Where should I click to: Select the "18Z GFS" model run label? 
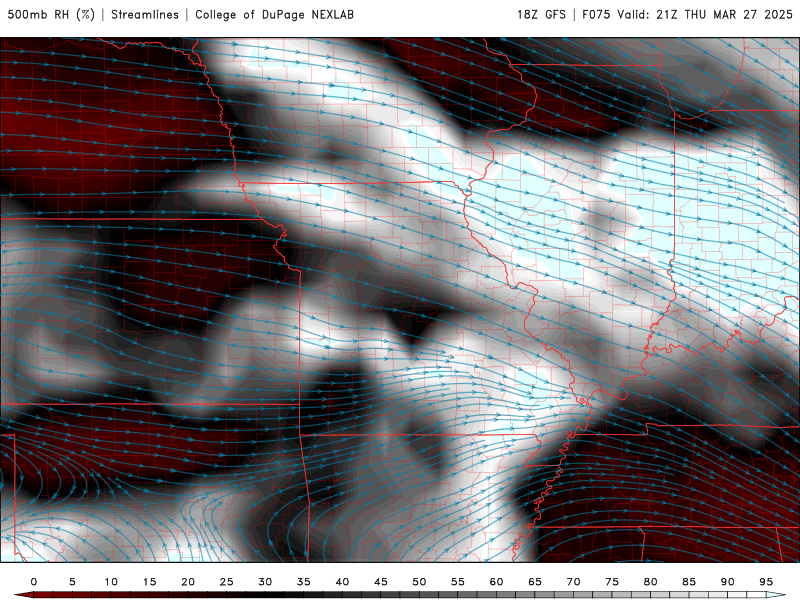(x=541, y=14)
